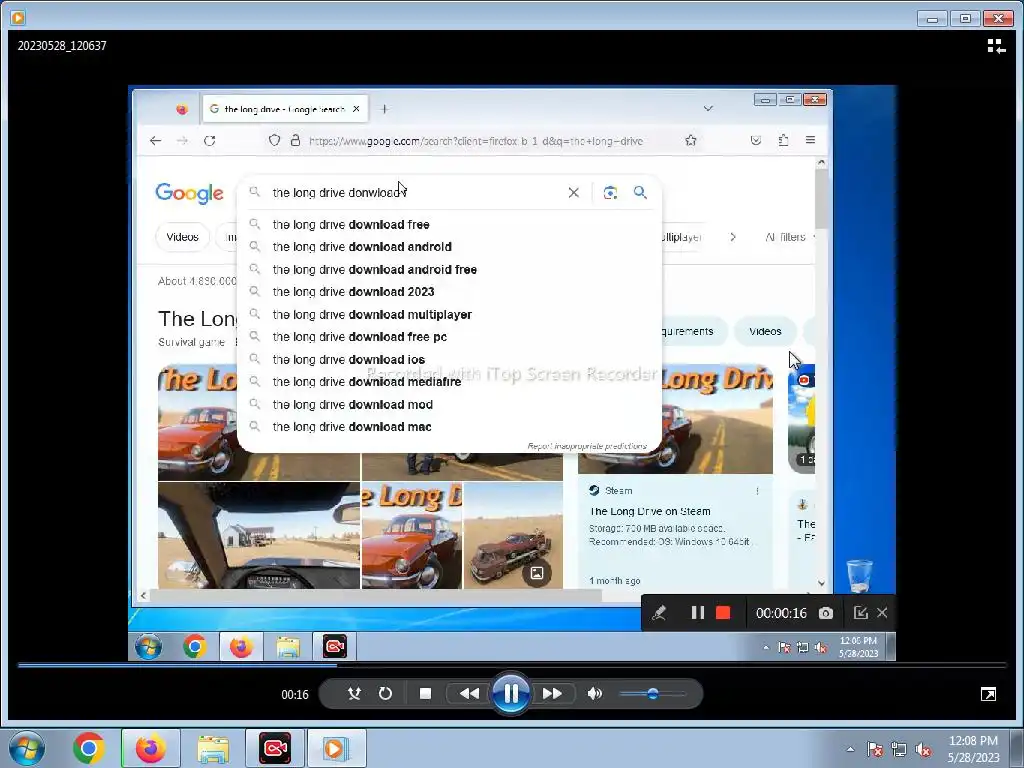
Task: Choose 'the long drive download 2023' suggestion
Action: tap(449, 292)
